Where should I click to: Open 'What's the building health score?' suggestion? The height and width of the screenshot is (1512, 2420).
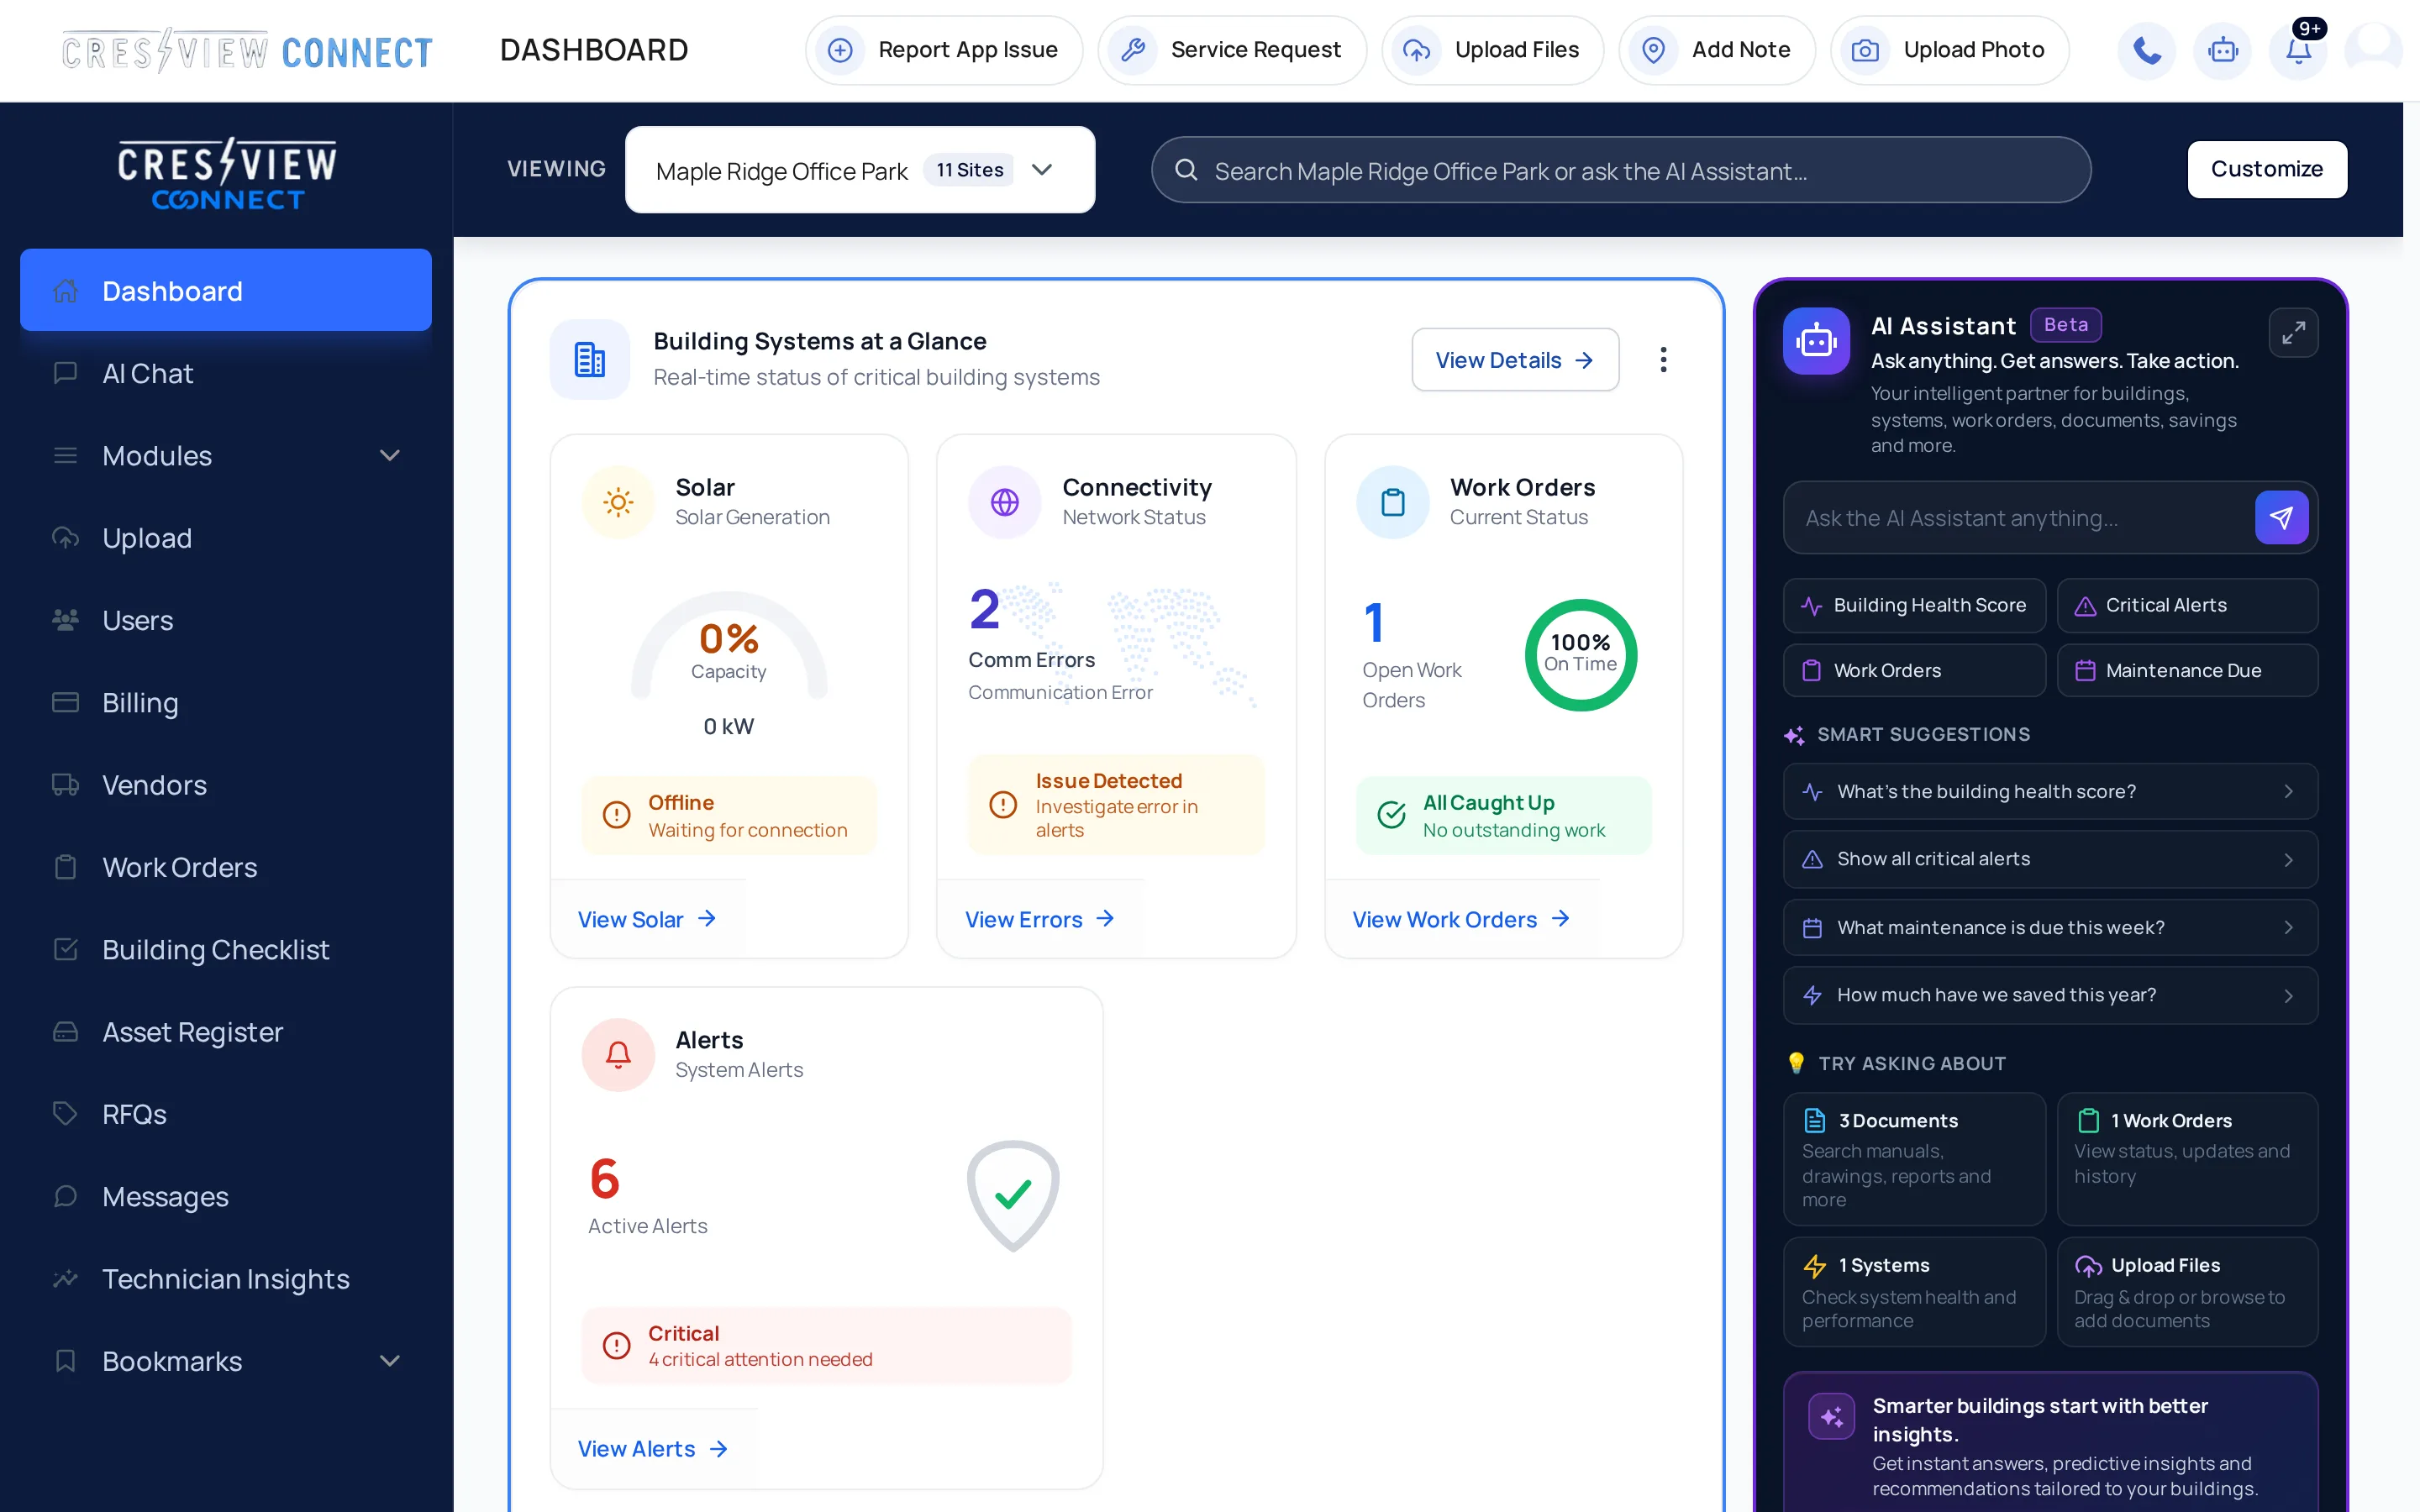point(2050,791)
